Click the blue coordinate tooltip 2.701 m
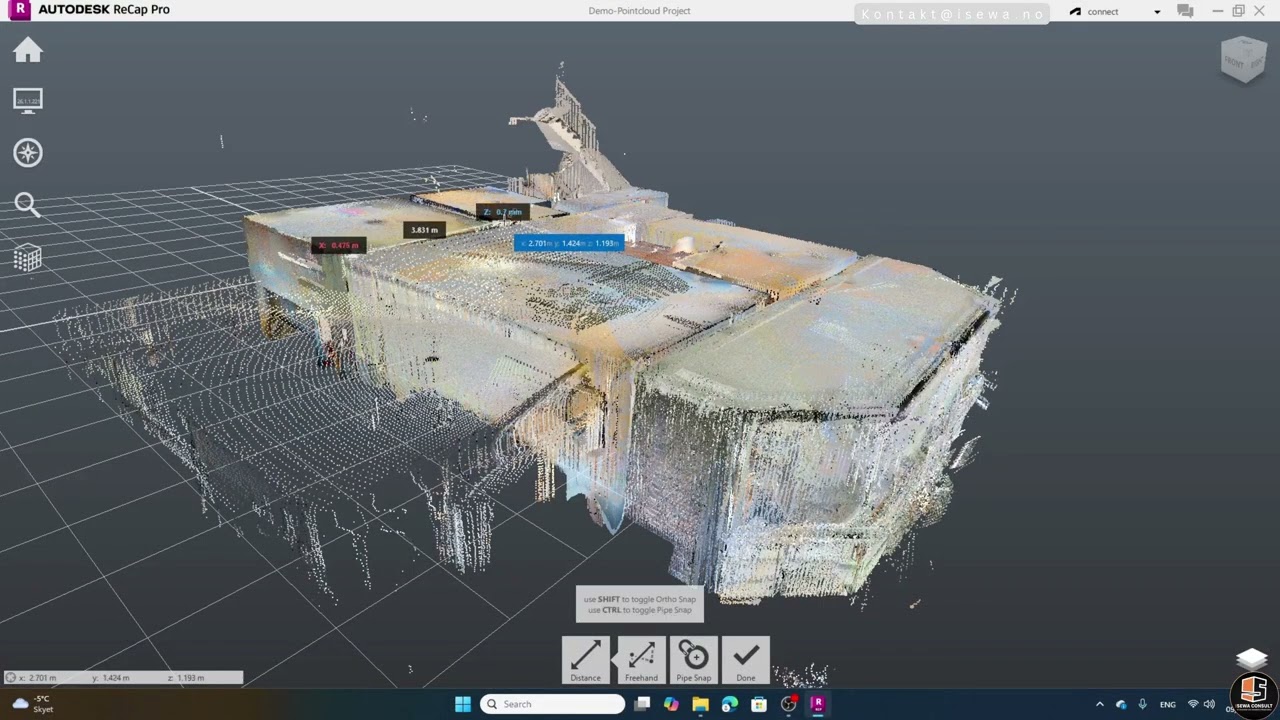 [569, 243]
